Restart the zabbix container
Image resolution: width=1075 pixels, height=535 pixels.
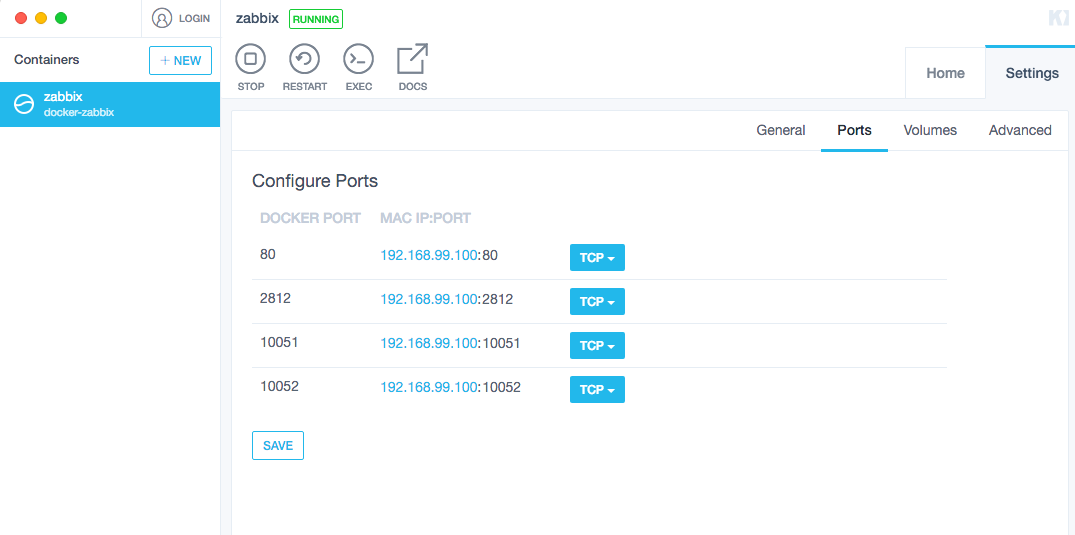click(304, 60)
